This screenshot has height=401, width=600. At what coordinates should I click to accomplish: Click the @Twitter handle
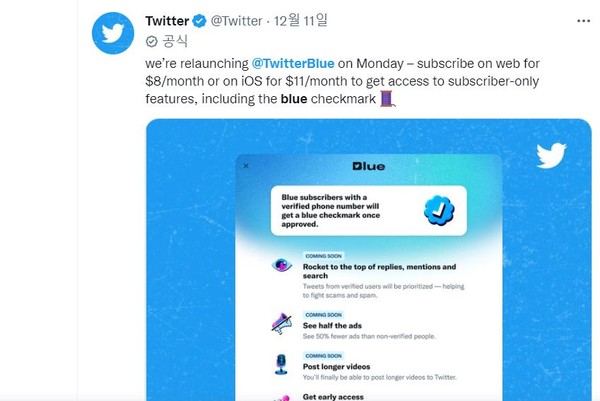click(236, 20)
